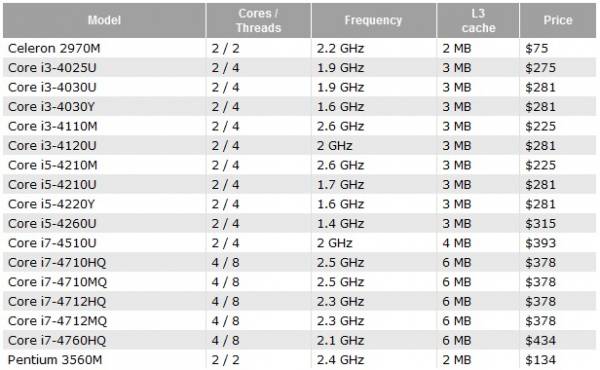Click the $75 price cell
Image resolution: width=600 pixels, height=370 pixels.
pyautogui.click(x=558, y=48)
